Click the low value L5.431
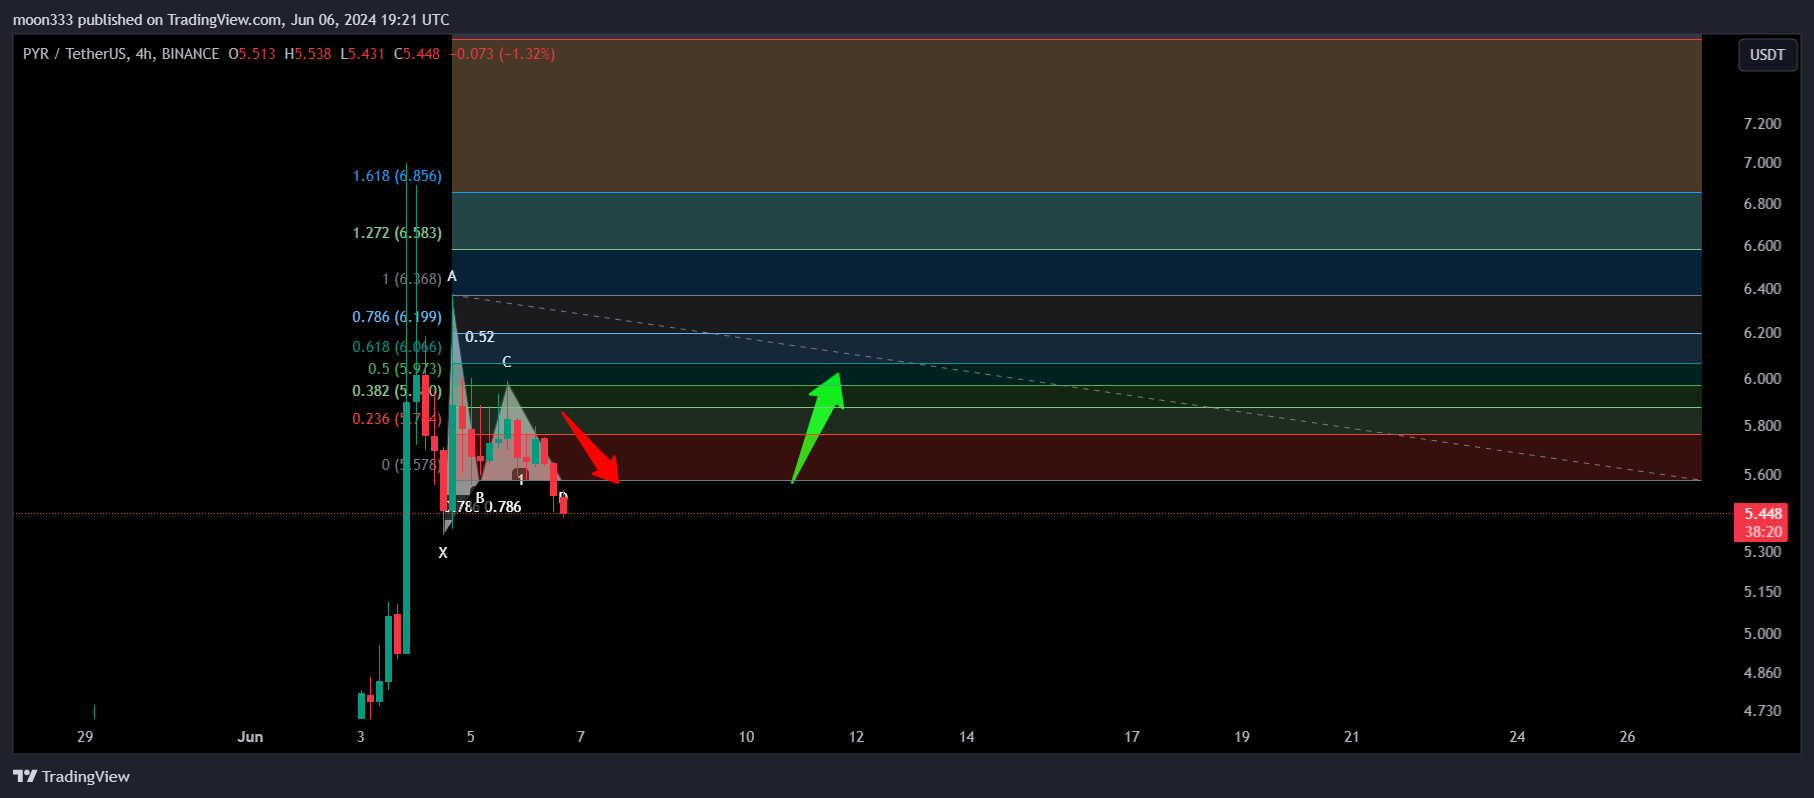This screenshot has width=1814, height=798. coord(362,54)
